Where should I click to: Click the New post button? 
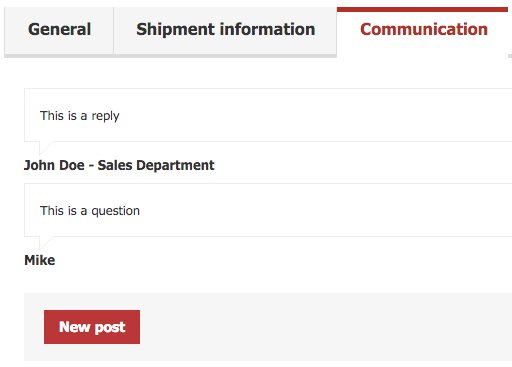[92, 327]
